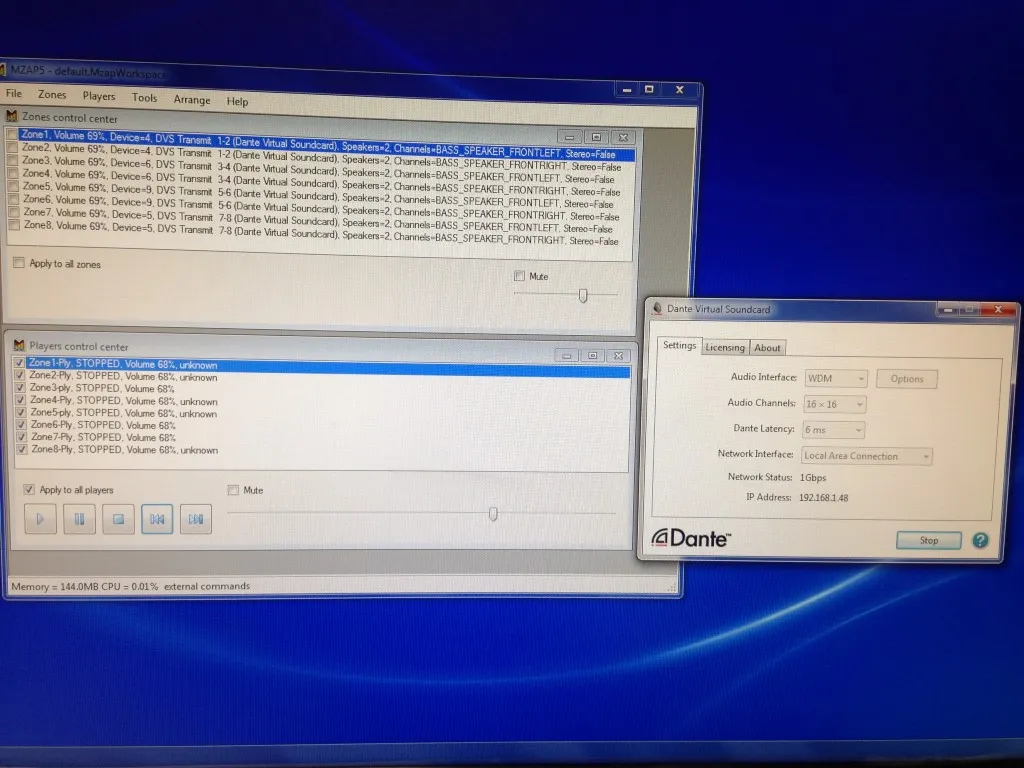Screen dimensions: 1024x768
Task: Switch to the About tab
Action: (x=767, y=347)
